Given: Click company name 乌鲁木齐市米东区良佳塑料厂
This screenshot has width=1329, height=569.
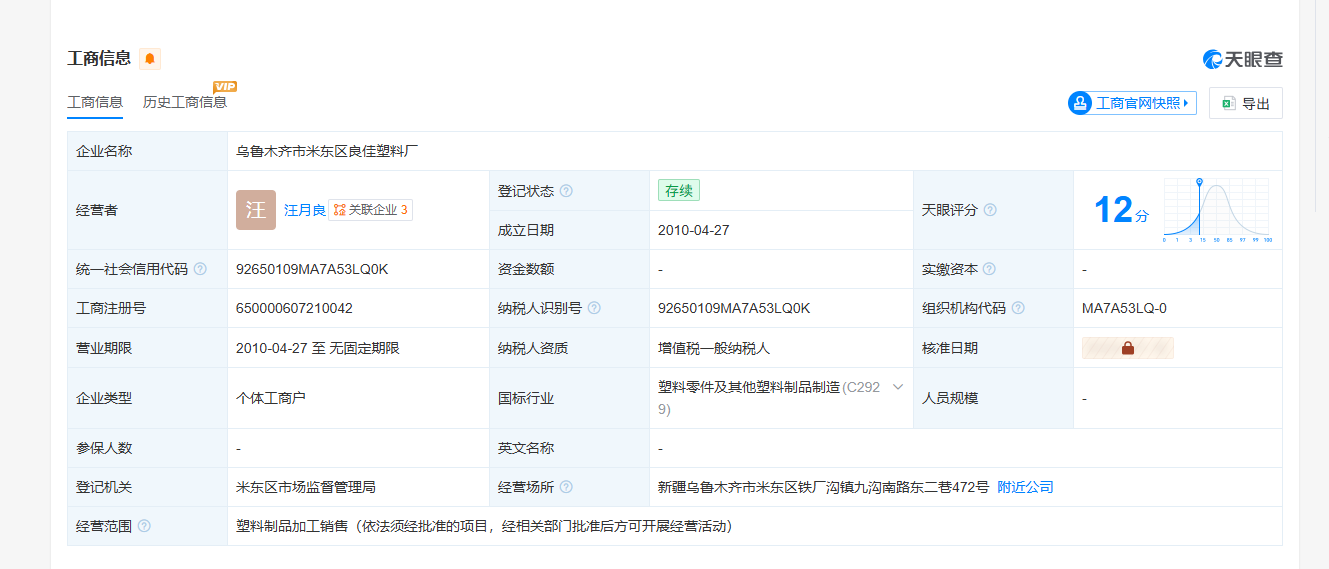Looking at the screenshot, I should [327, 152].
